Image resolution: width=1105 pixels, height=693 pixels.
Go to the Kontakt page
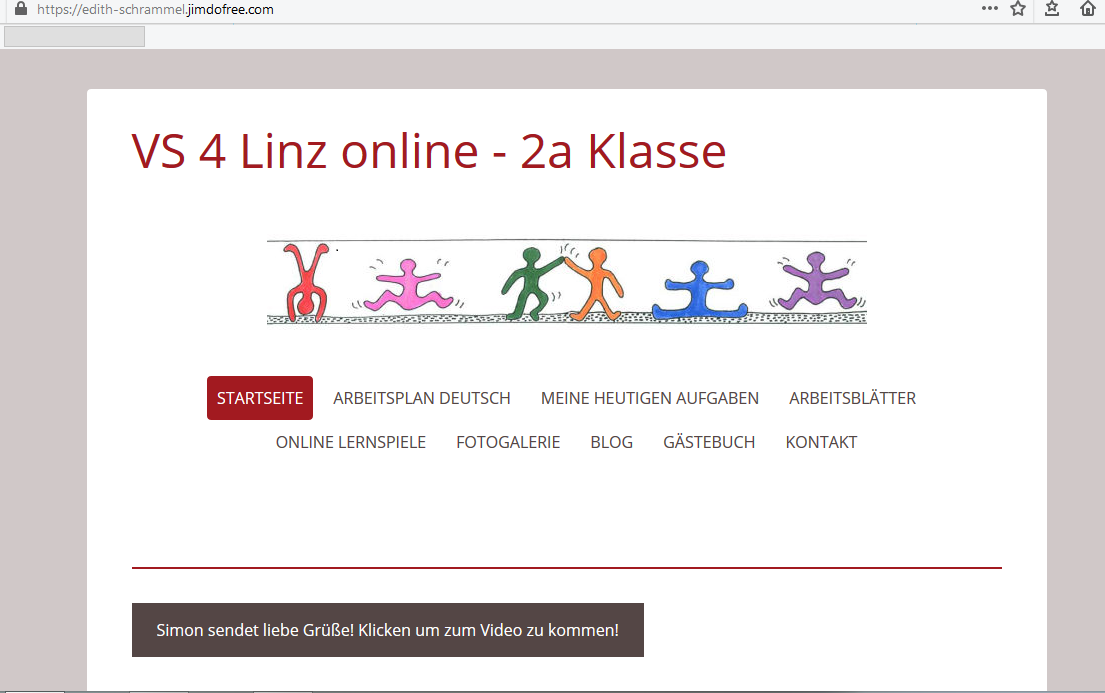coord(821,442)
